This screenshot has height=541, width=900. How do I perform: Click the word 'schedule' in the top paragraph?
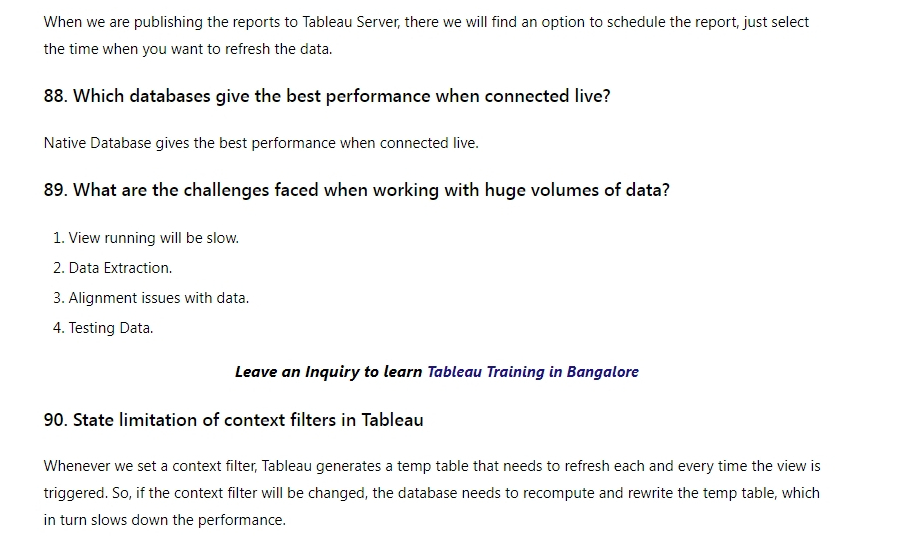point(636,22)
